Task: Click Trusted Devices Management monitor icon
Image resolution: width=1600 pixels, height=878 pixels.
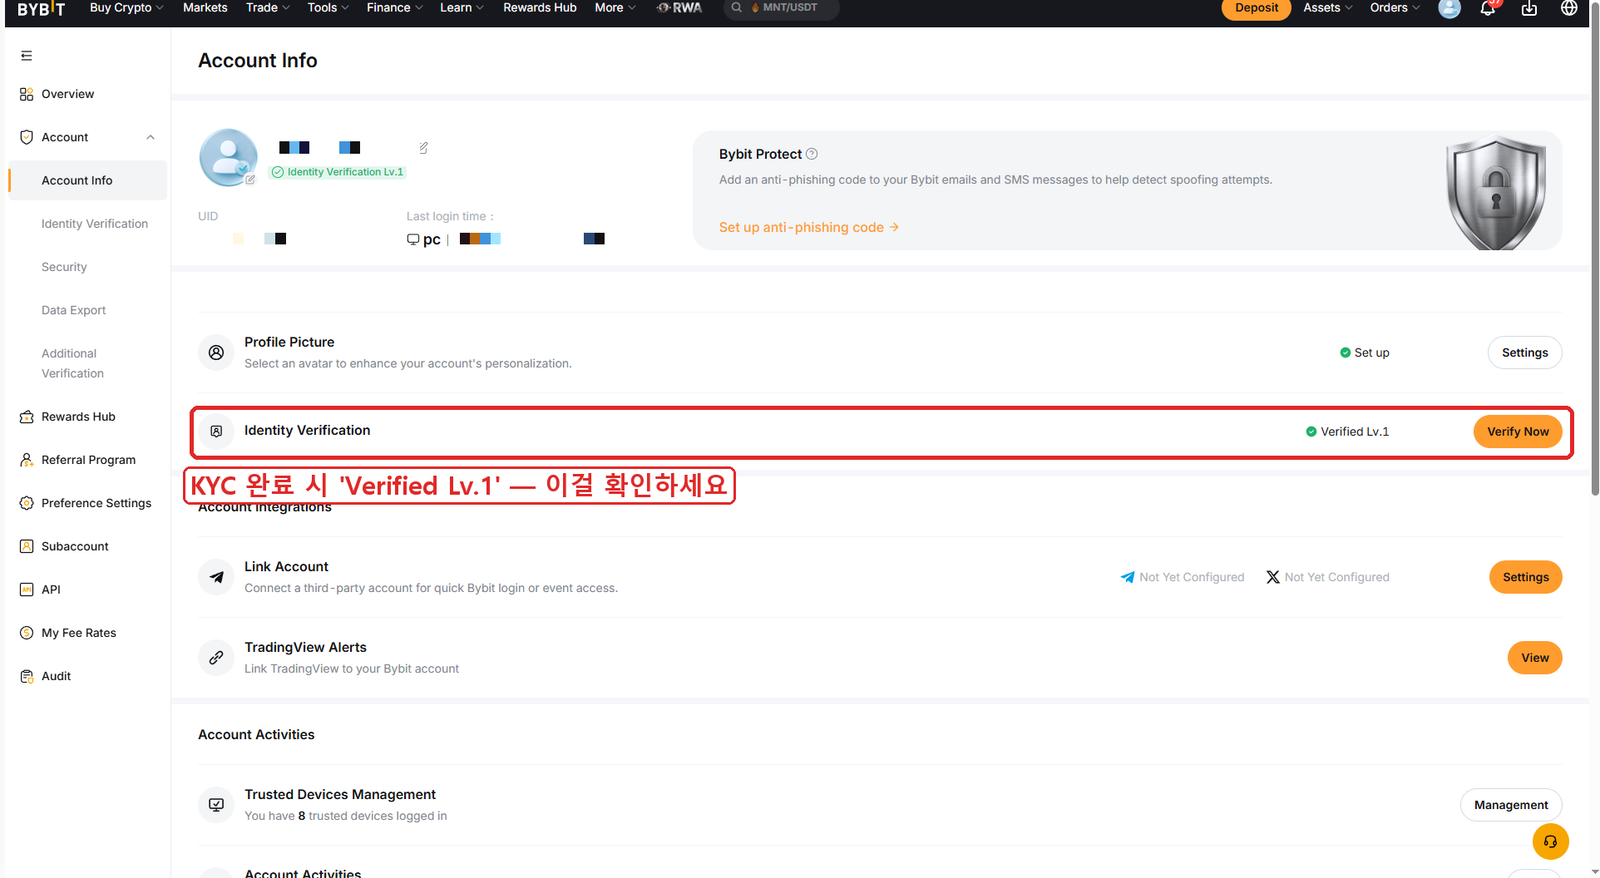Action: 216,805
